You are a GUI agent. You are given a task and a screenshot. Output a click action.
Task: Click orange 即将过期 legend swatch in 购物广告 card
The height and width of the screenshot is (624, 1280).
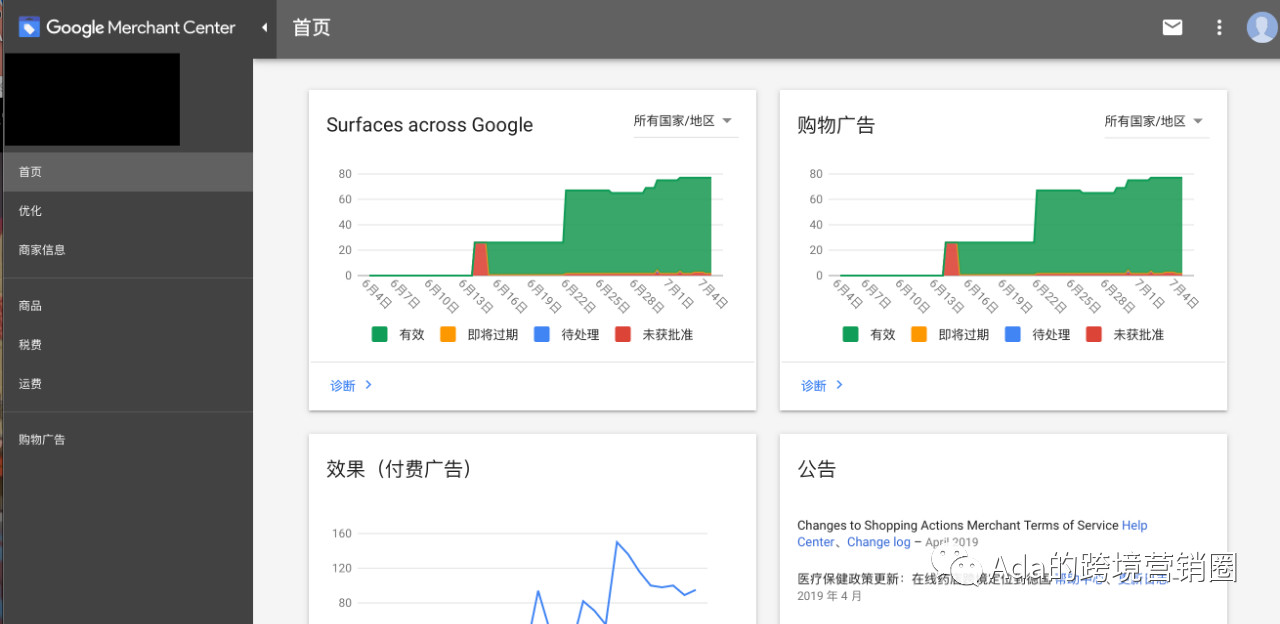click(919, 335)
